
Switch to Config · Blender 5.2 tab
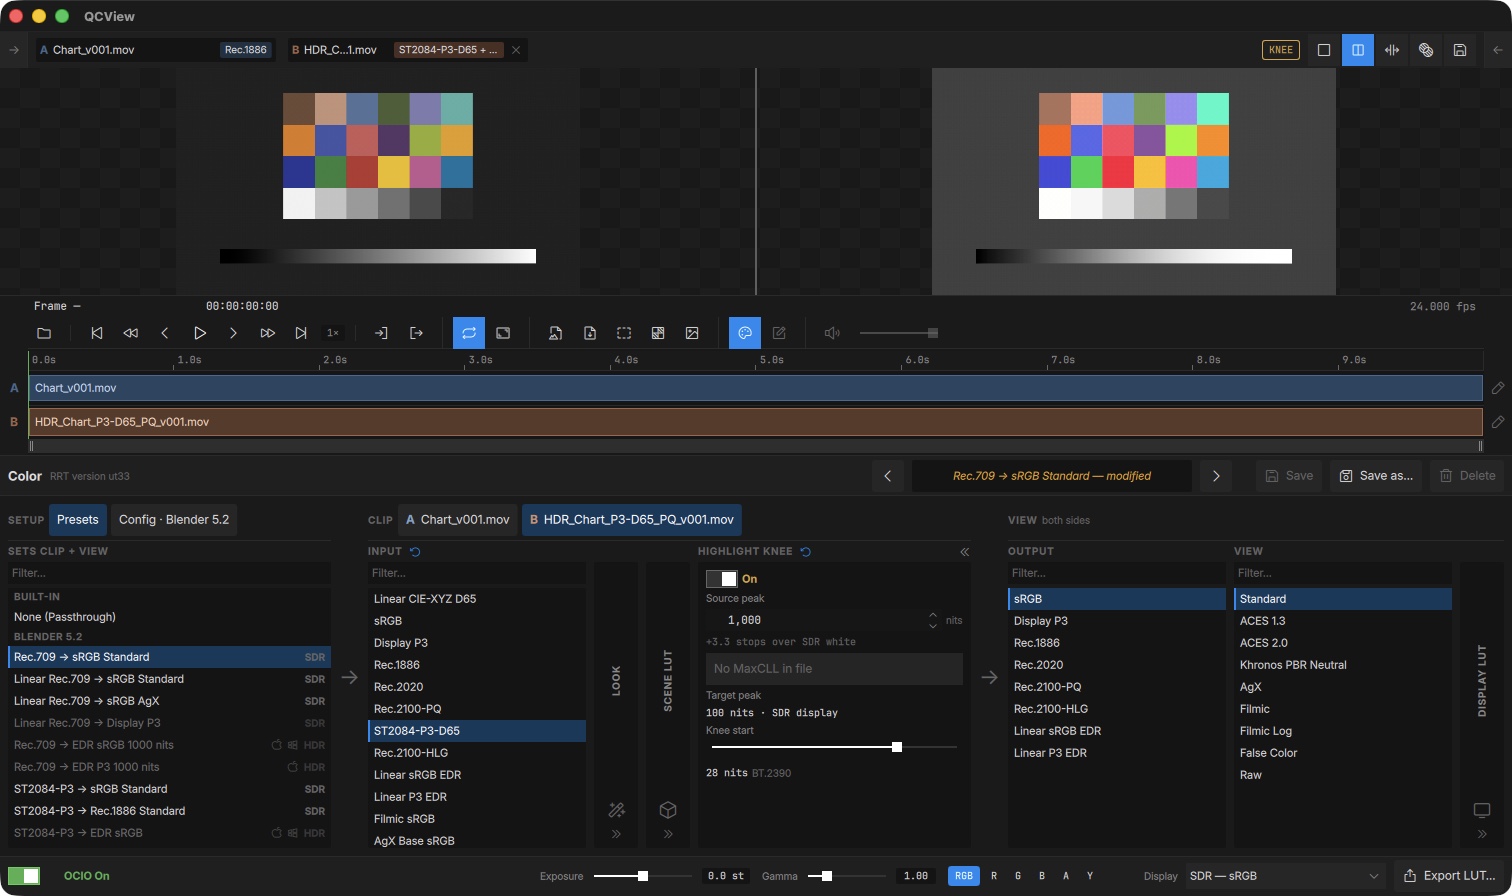[x=174, y=520]
